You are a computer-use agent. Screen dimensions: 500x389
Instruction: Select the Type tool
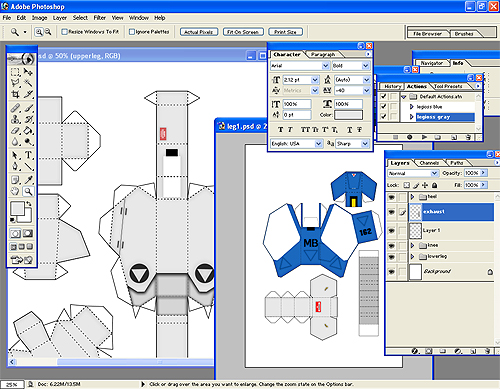click(x=28, y=155)
